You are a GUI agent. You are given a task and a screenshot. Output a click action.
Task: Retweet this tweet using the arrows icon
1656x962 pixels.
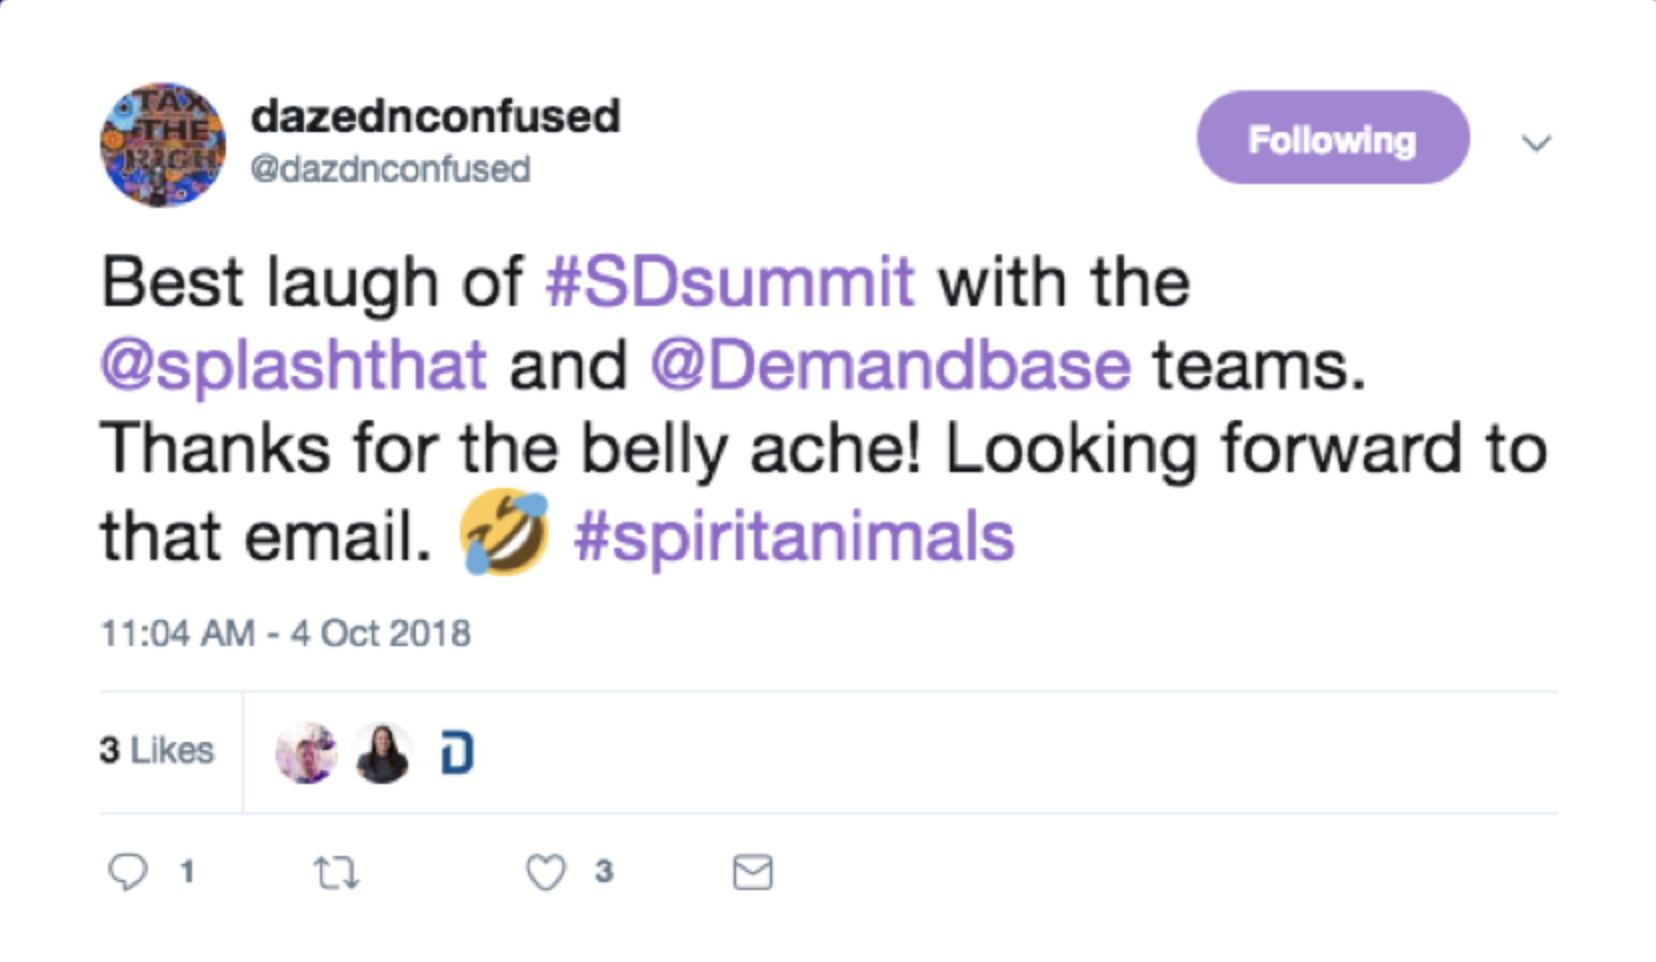336,873
